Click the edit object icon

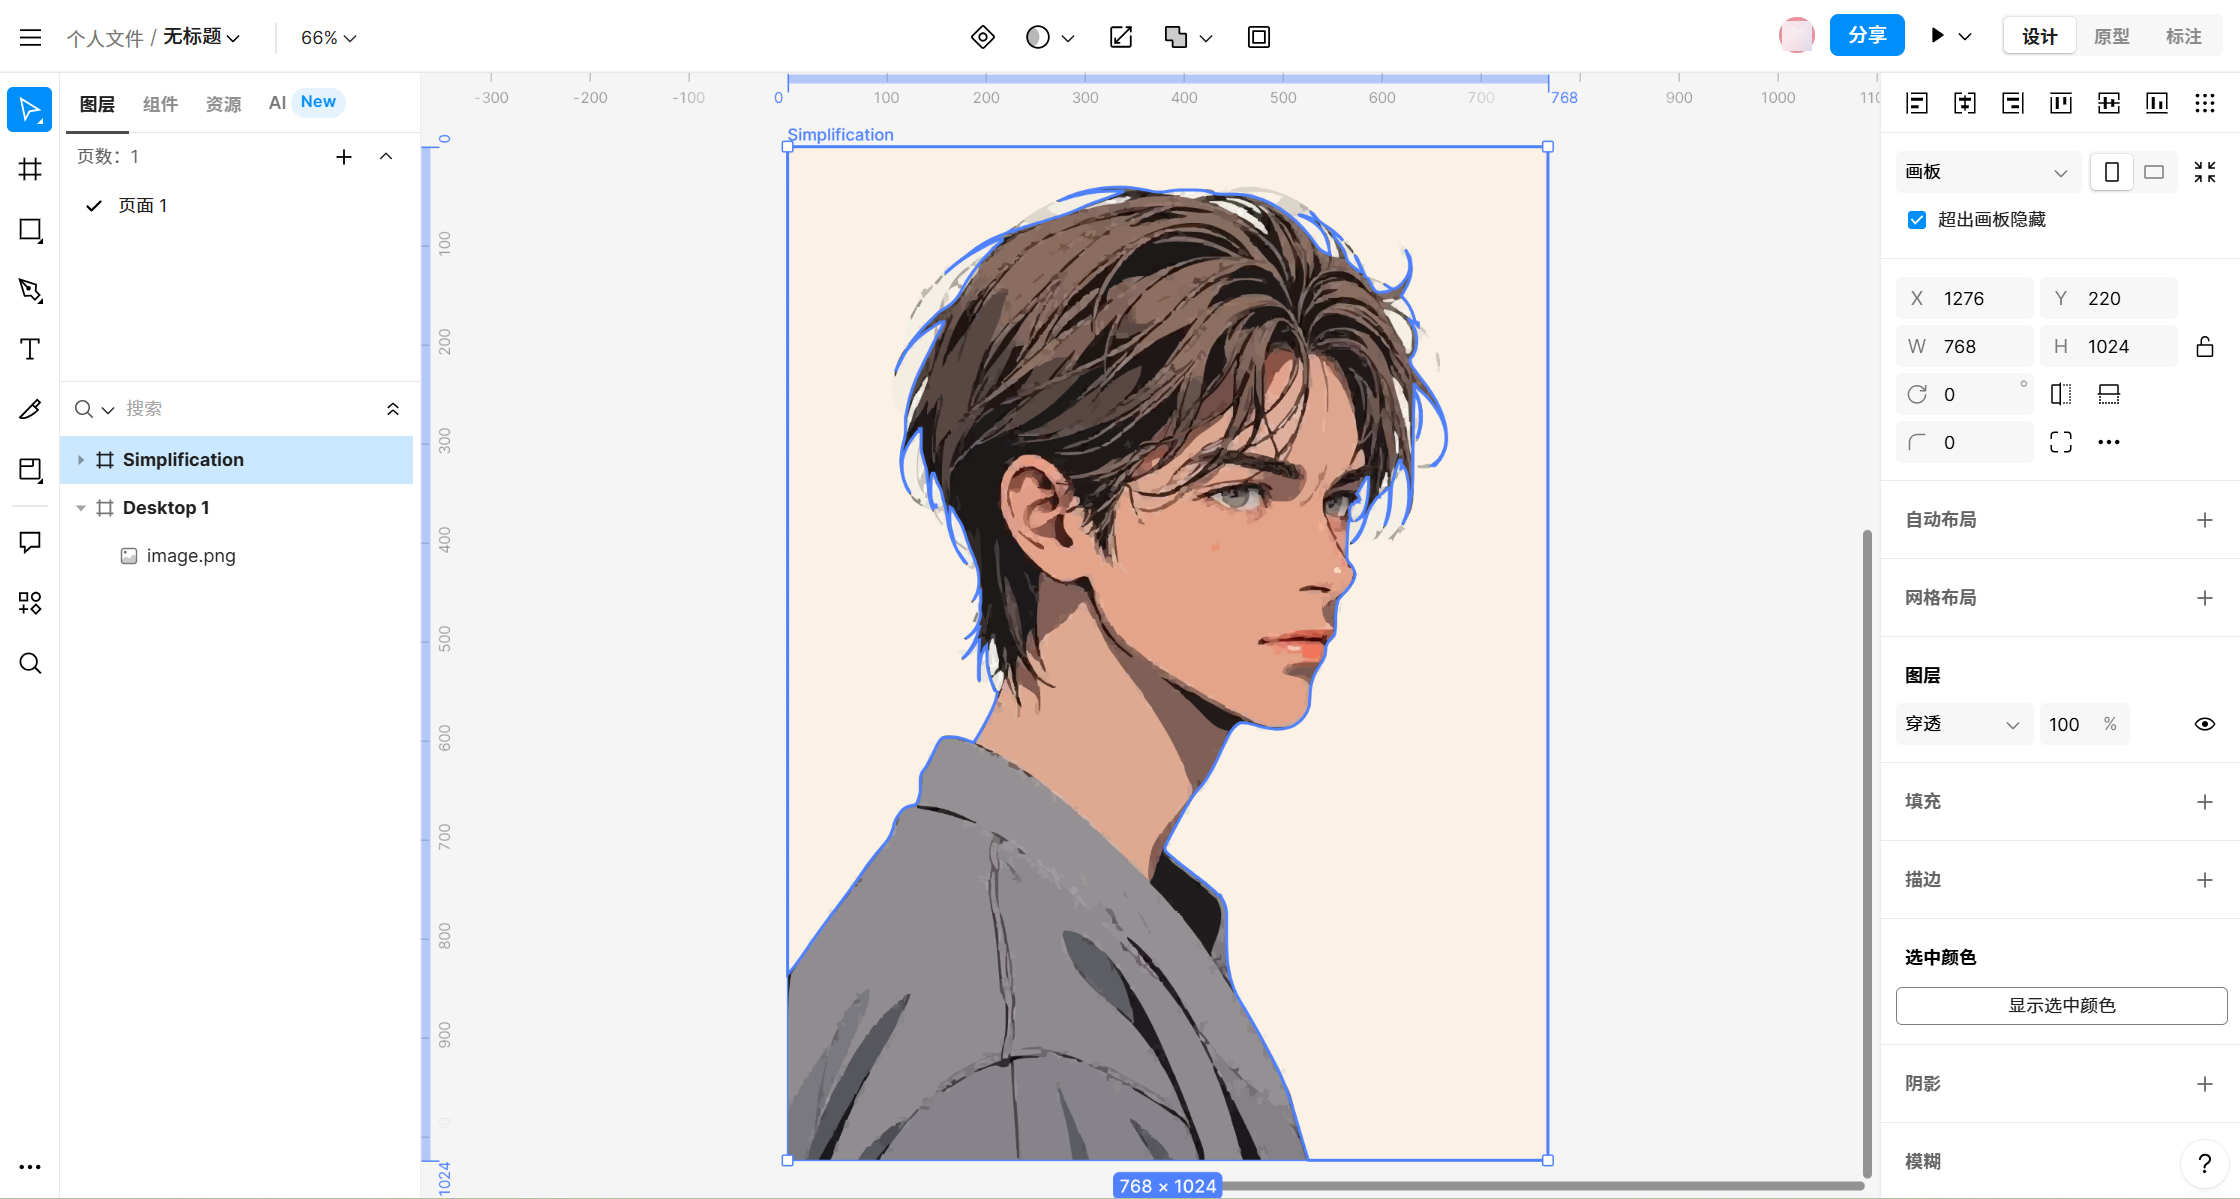(x=1121, y=37)
